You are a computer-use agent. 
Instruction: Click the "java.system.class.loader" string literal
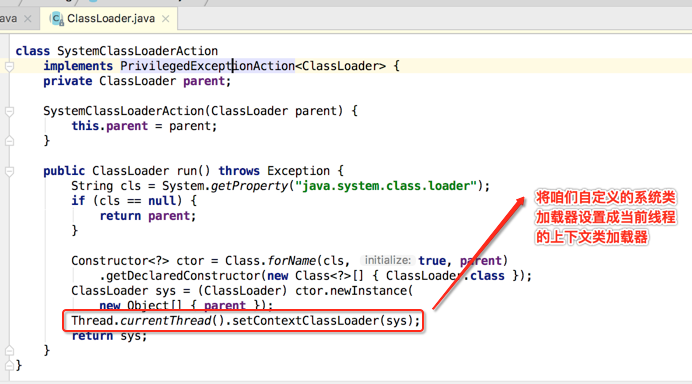(386, 186)
